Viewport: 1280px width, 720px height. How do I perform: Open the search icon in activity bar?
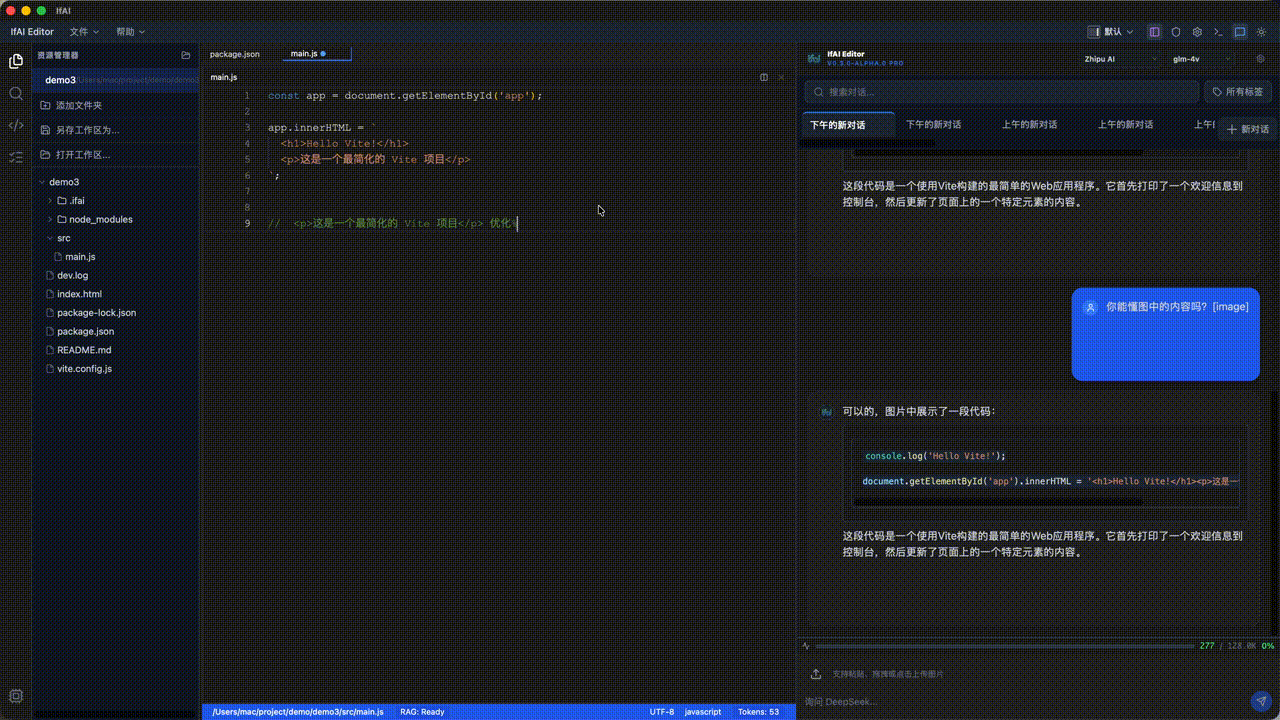(16, 93)
